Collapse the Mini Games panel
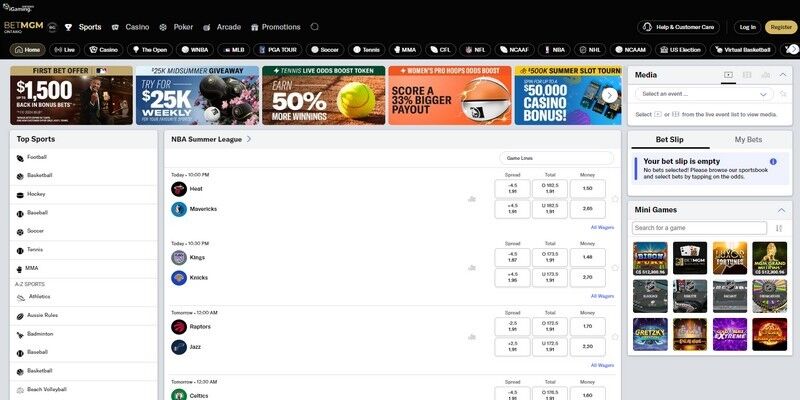 [782, 210]
